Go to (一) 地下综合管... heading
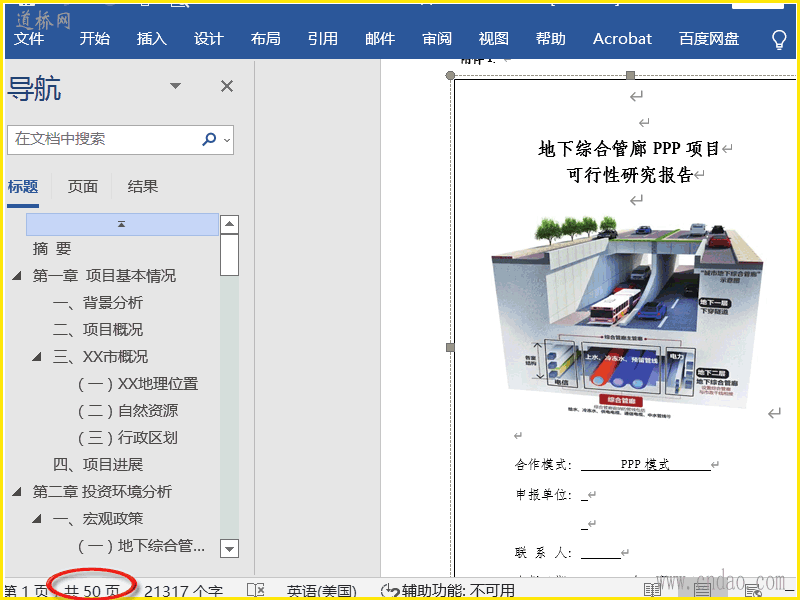Image resolution: width=800 pixels, height=600 pixels. (x=141, y=546)
